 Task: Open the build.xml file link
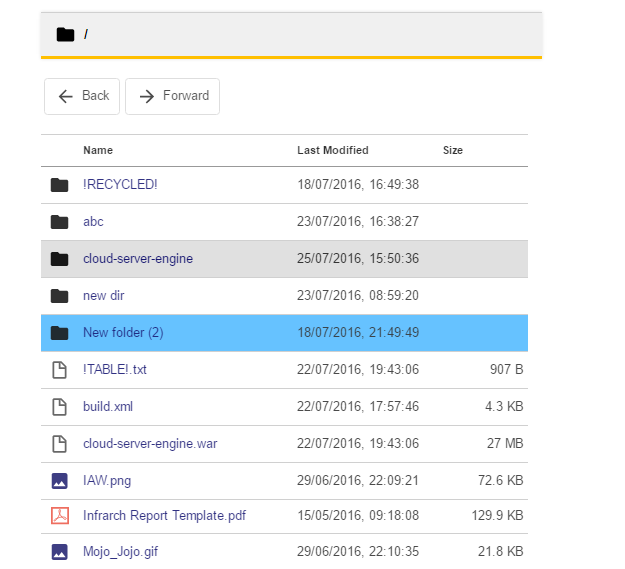(108, 406)
